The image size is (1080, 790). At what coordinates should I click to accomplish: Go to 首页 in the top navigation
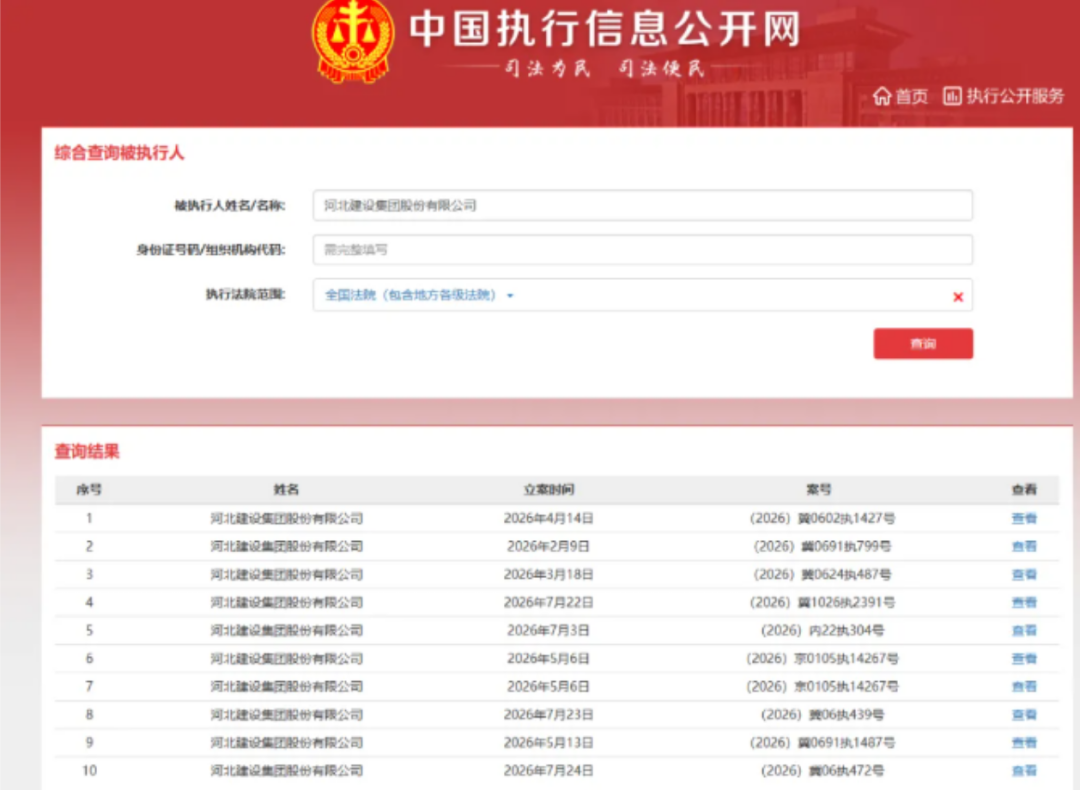pyautogui.click(x=911, y=96)
